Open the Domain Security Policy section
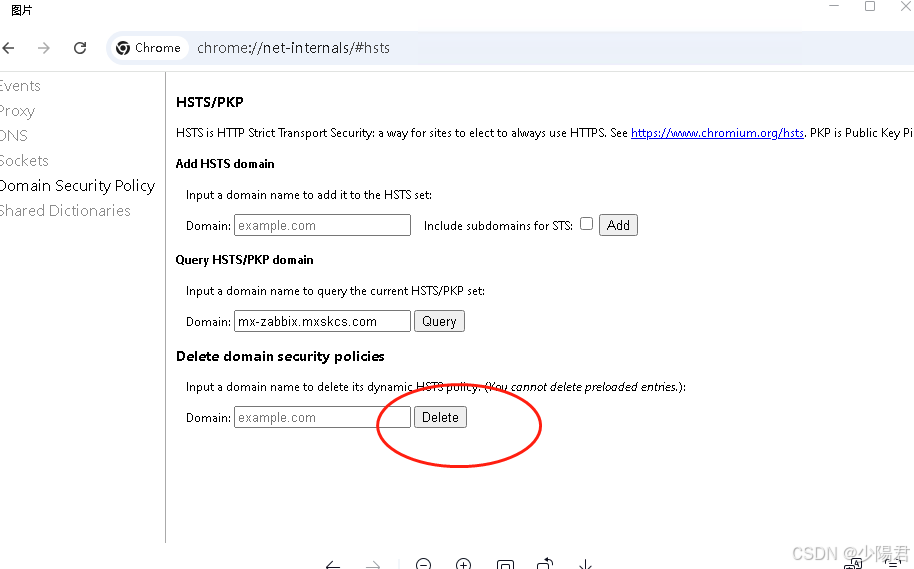914x569 pixels. click(x=77, y=185)
